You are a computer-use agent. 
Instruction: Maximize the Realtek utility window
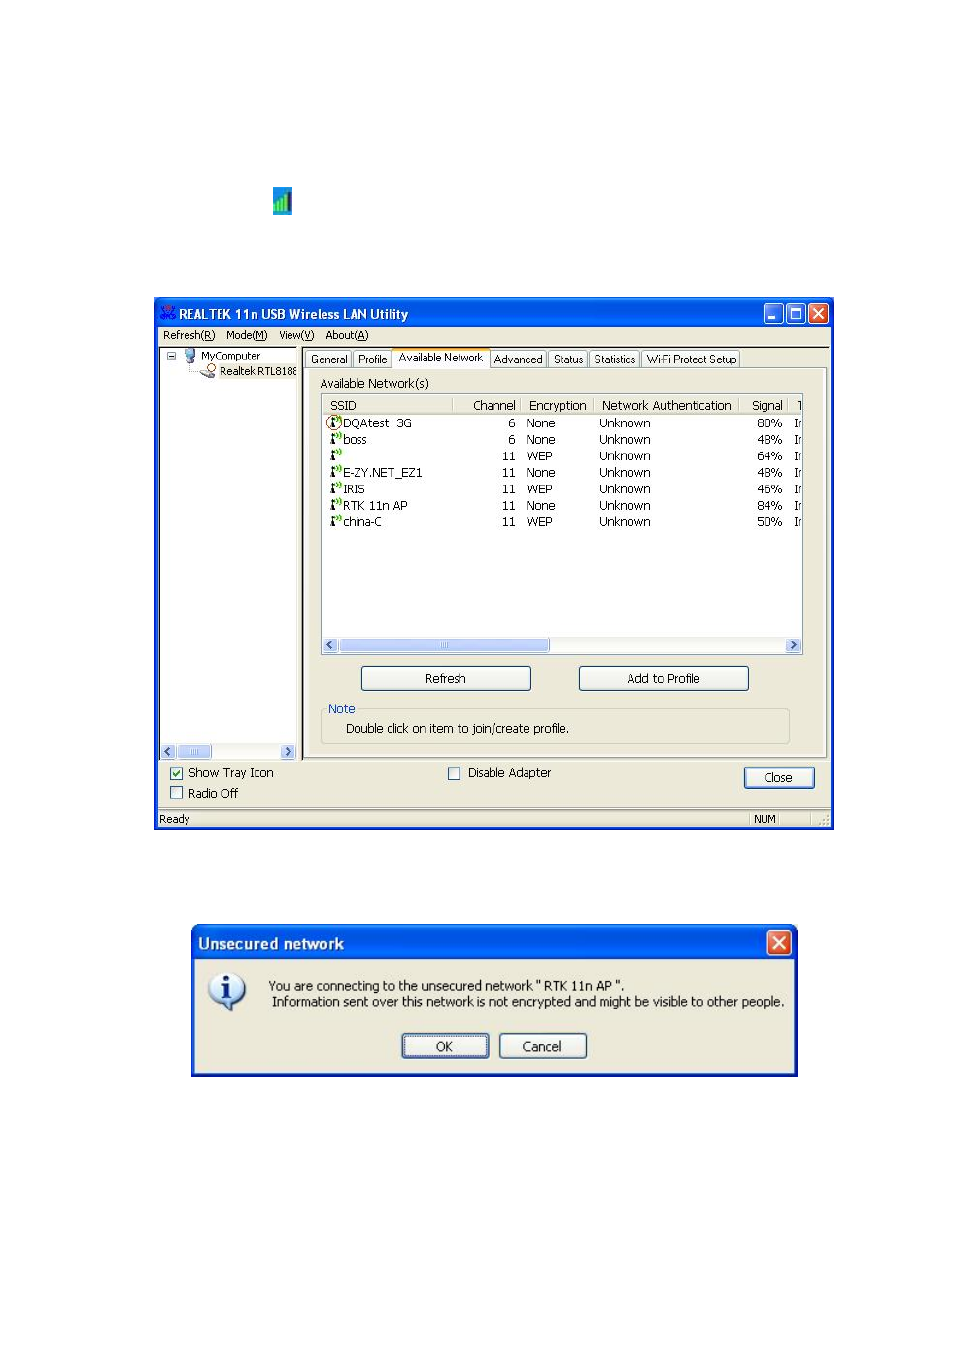pos(796,313)
